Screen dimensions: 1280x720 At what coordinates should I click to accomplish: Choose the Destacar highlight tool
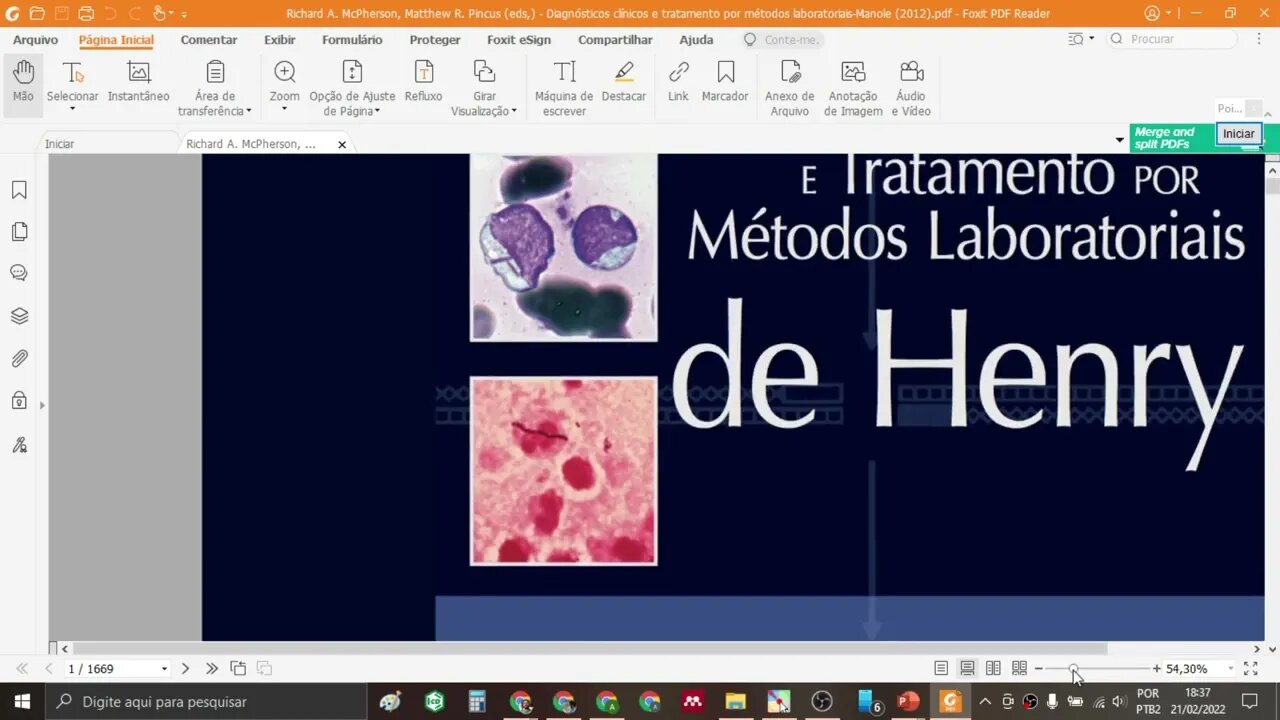(624, 81)
